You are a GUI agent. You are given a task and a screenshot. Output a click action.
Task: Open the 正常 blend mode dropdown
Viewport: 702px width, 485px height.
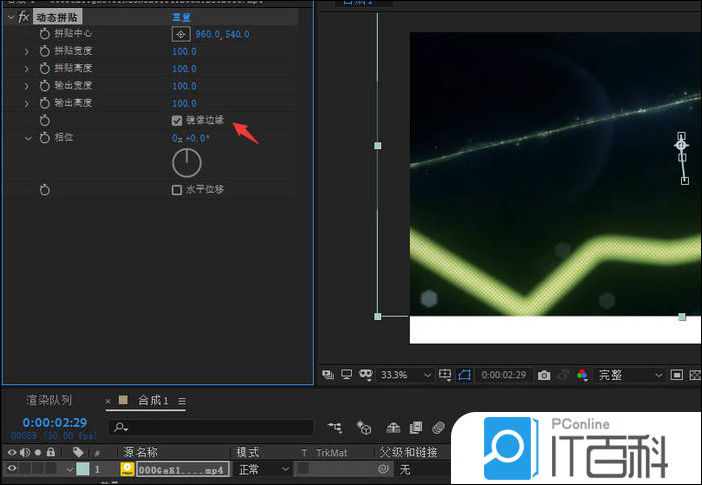tap(263, 468)
